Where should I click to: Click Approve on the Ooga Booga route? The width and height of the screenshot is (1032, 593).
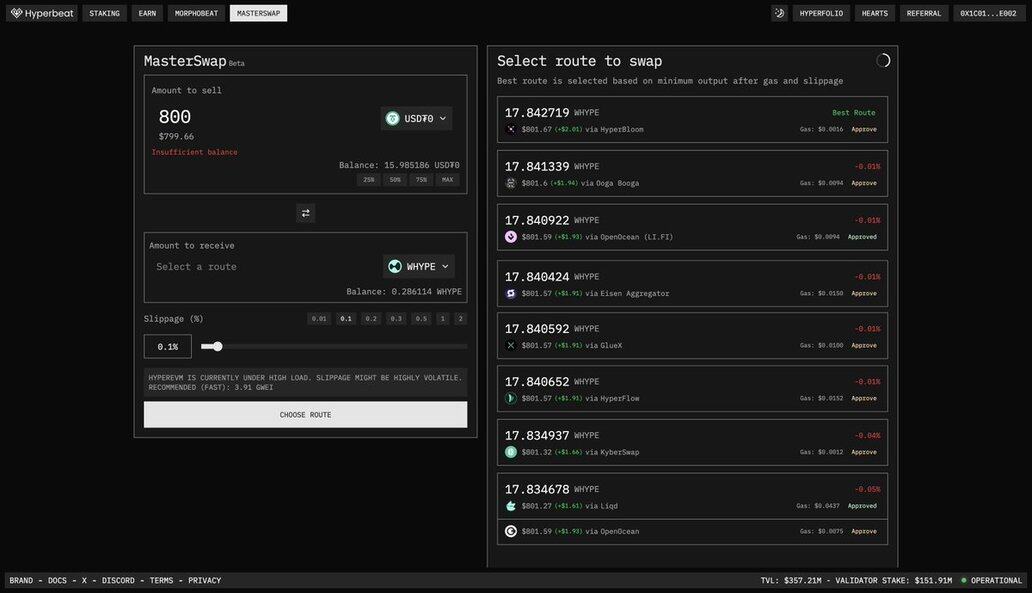tap(864, 184)
